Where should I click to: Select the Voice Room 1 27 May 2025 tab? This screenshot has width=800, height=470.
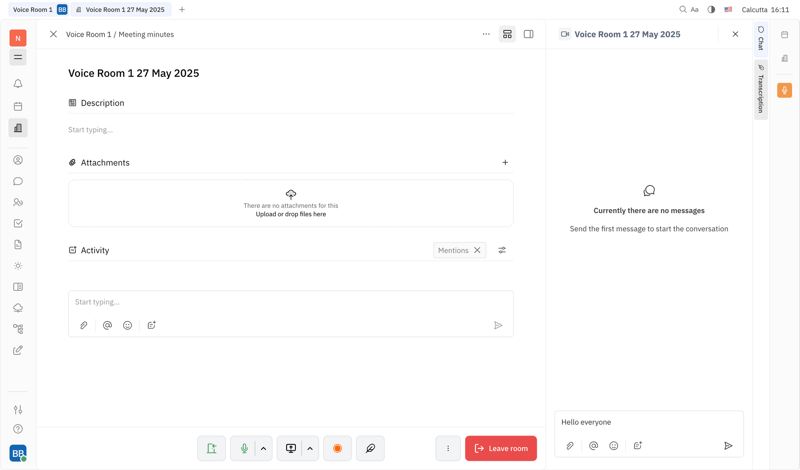coord(120,9)
